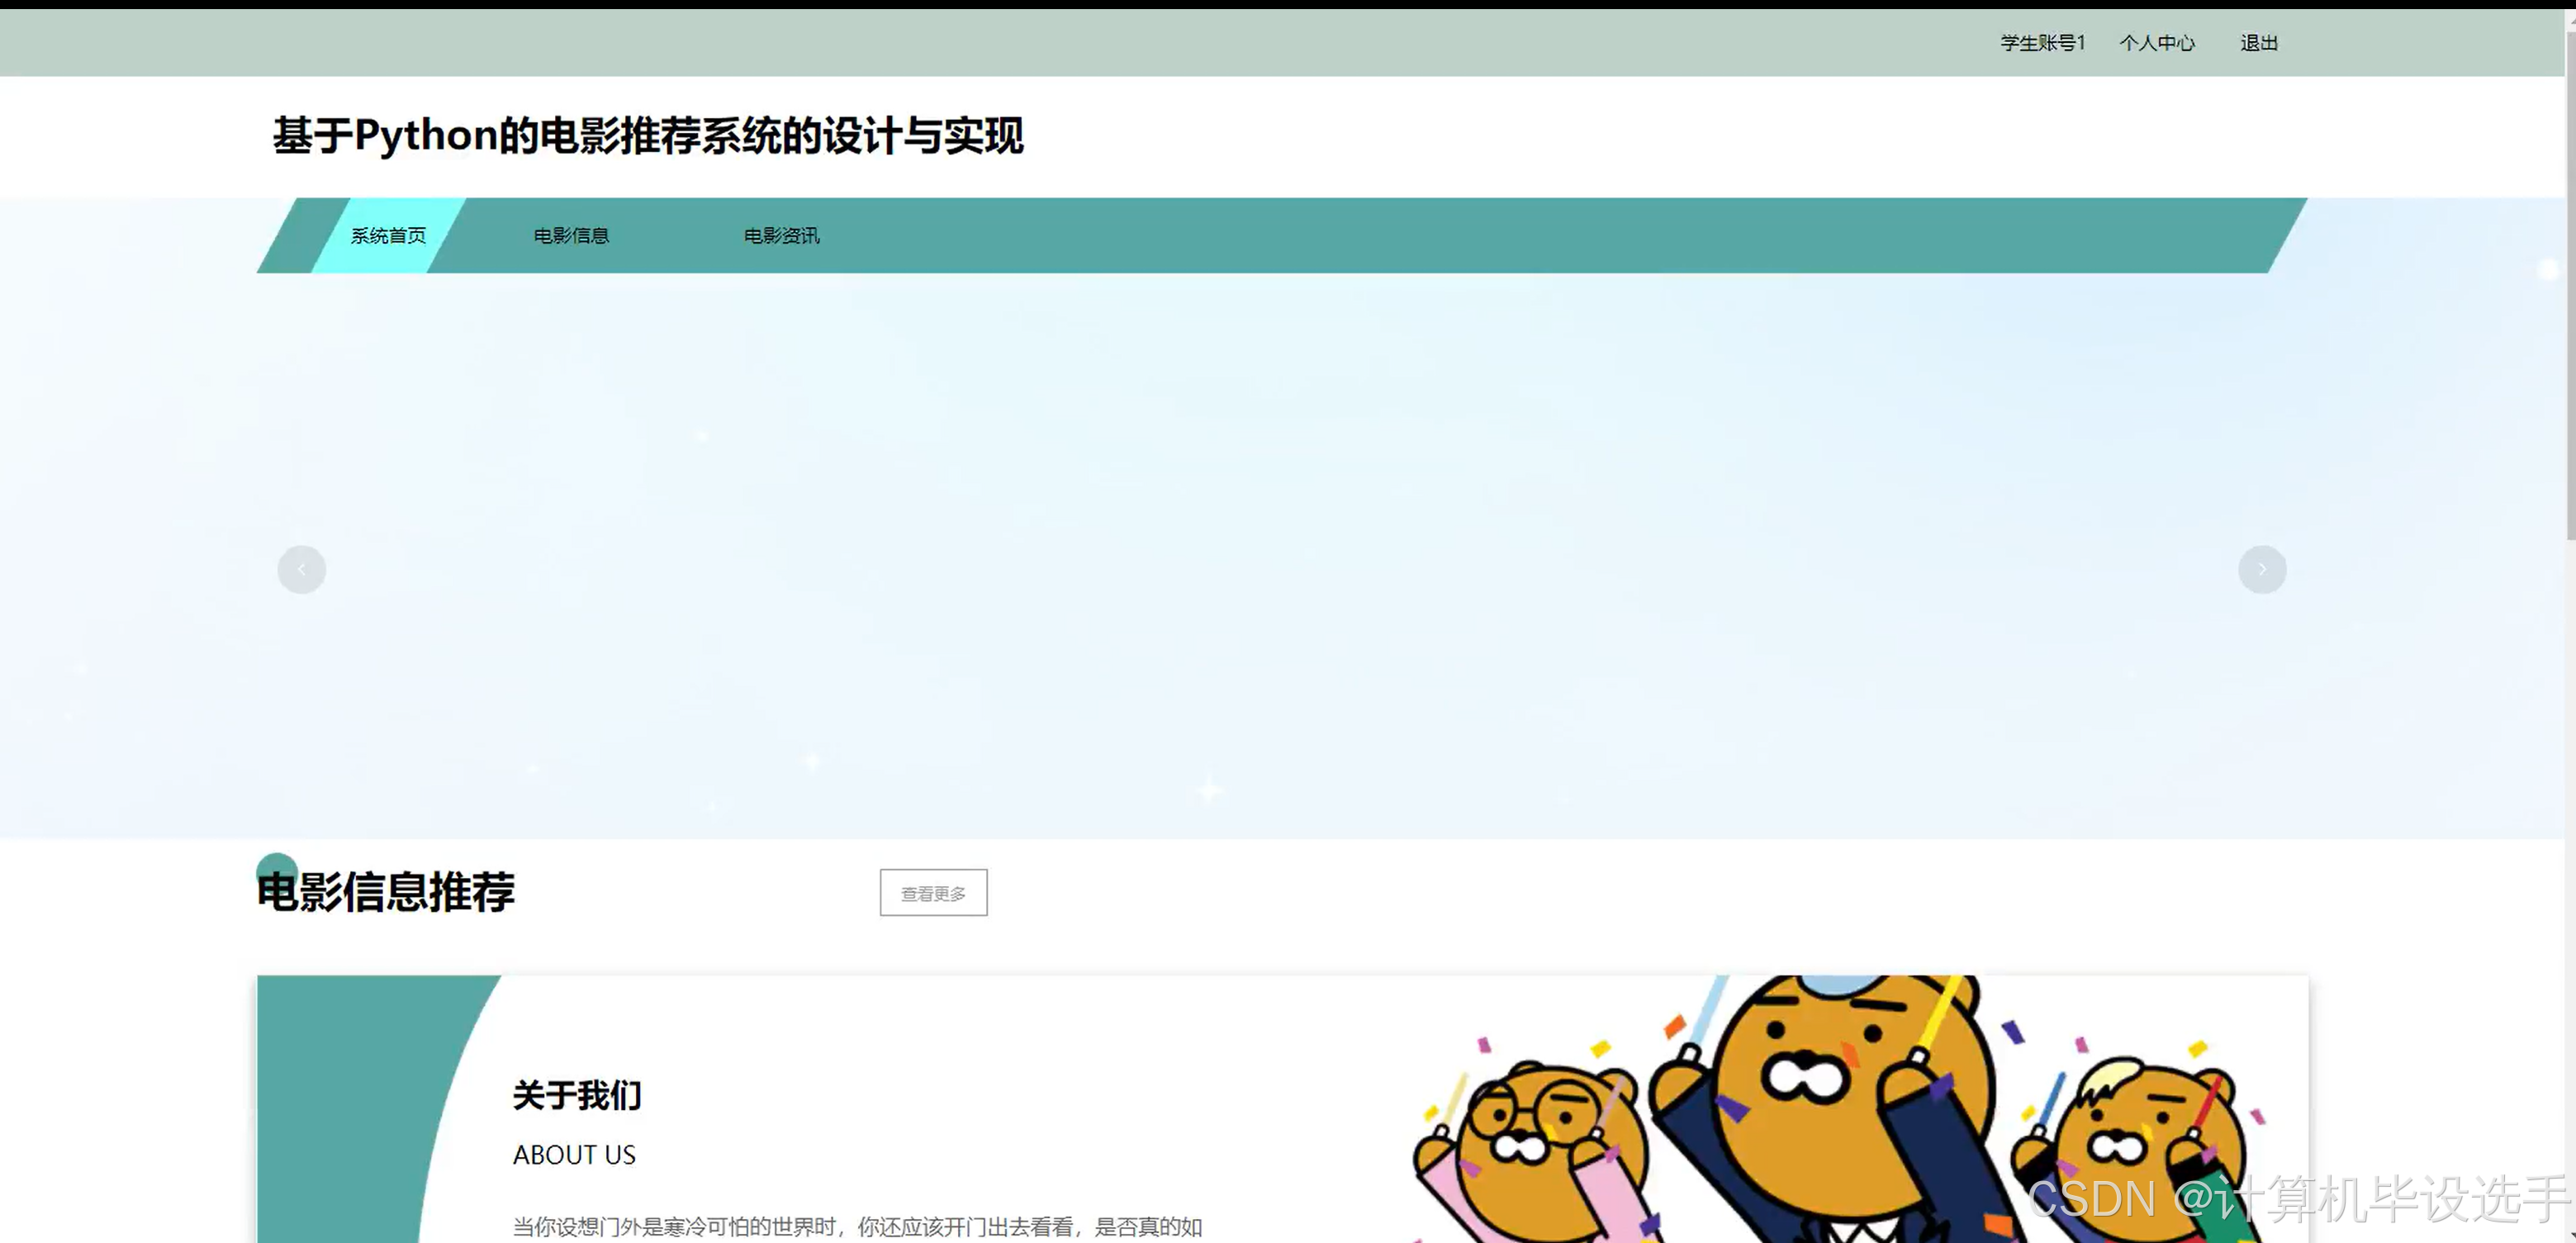2576x1243 pixels.
Task: Open 个人中心 in the top bar
Action: pyautogui.click(x=2157, y=42)
